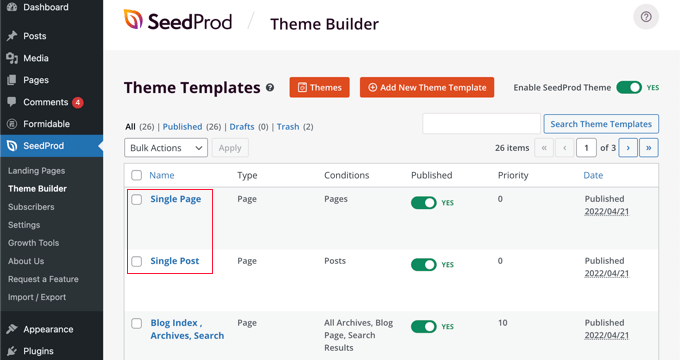The width and height of the screenshot is (680, 360).
Task: Open the Single Page template
Action: (x=176, y=199)
